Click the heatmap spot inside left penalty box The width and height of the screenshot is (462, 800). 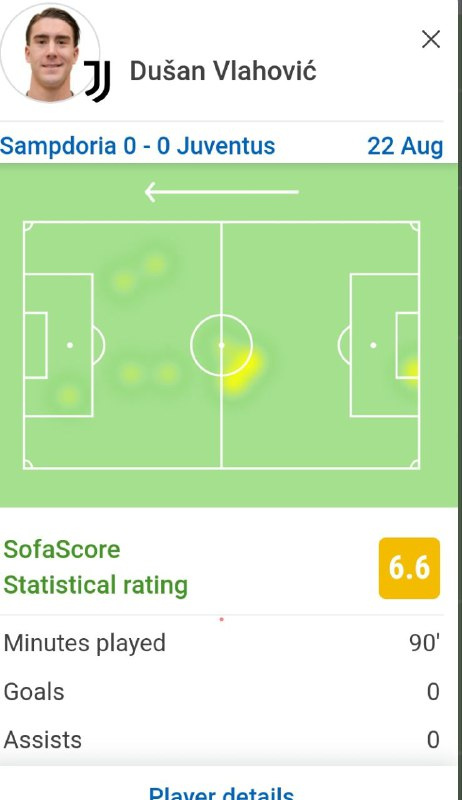[x=68, y=395]
